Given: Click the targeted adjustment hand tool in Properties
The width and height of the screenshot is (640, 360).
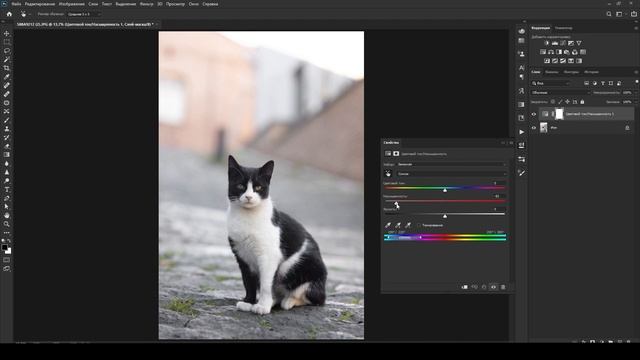Looking at the screenshot, I should (388, 174).
